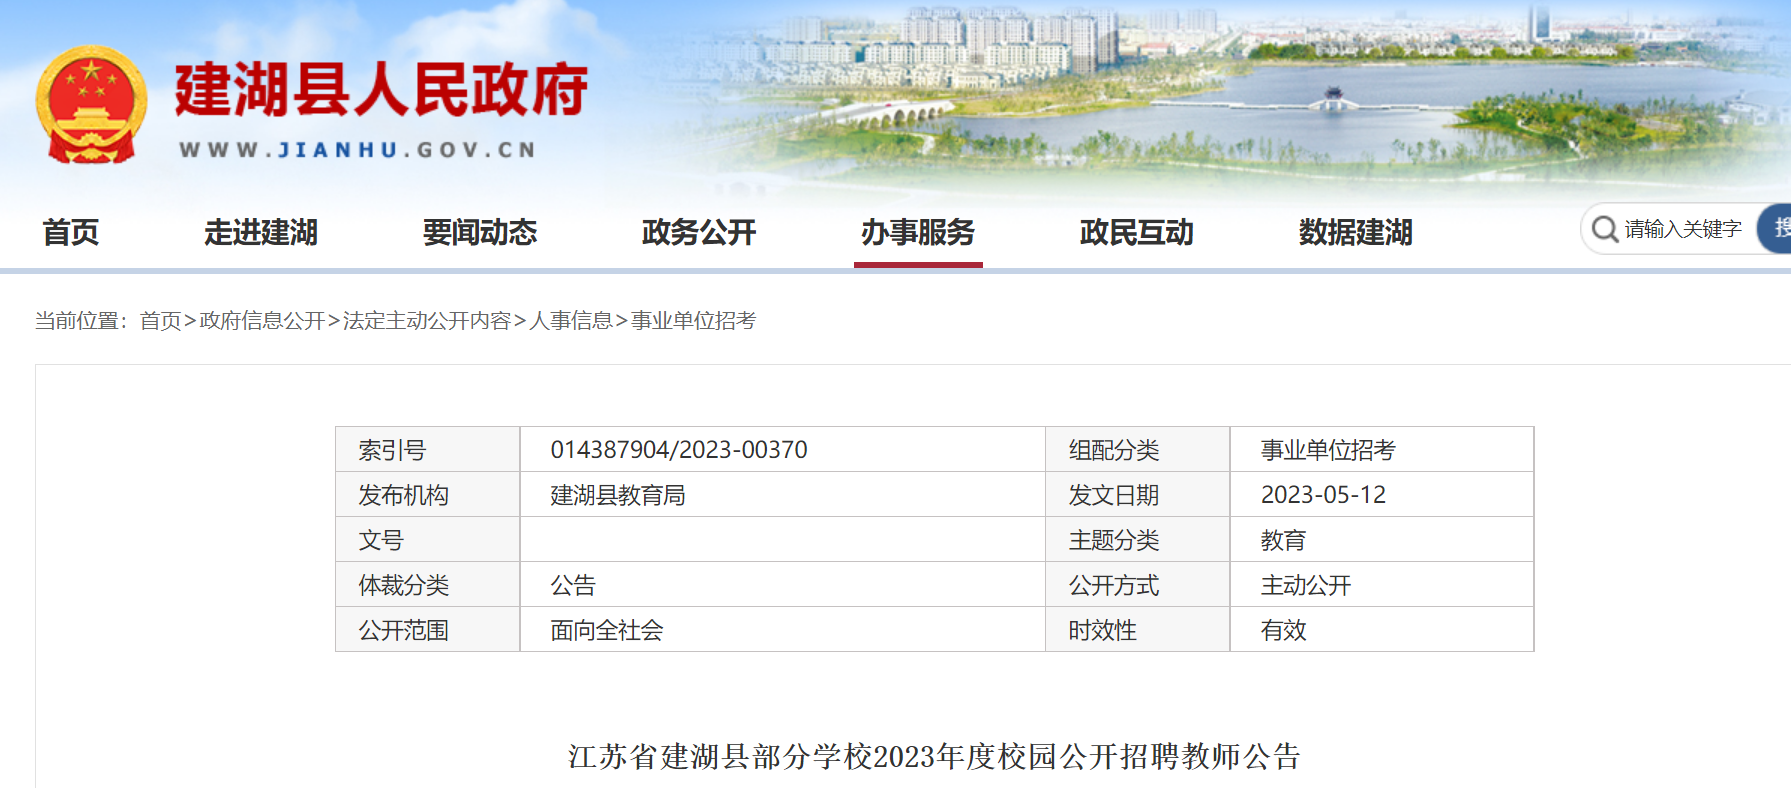This screenshot has width=1791, height=788.
Task: Click 首页 in the breadcrumb
Action: [160, 321]
